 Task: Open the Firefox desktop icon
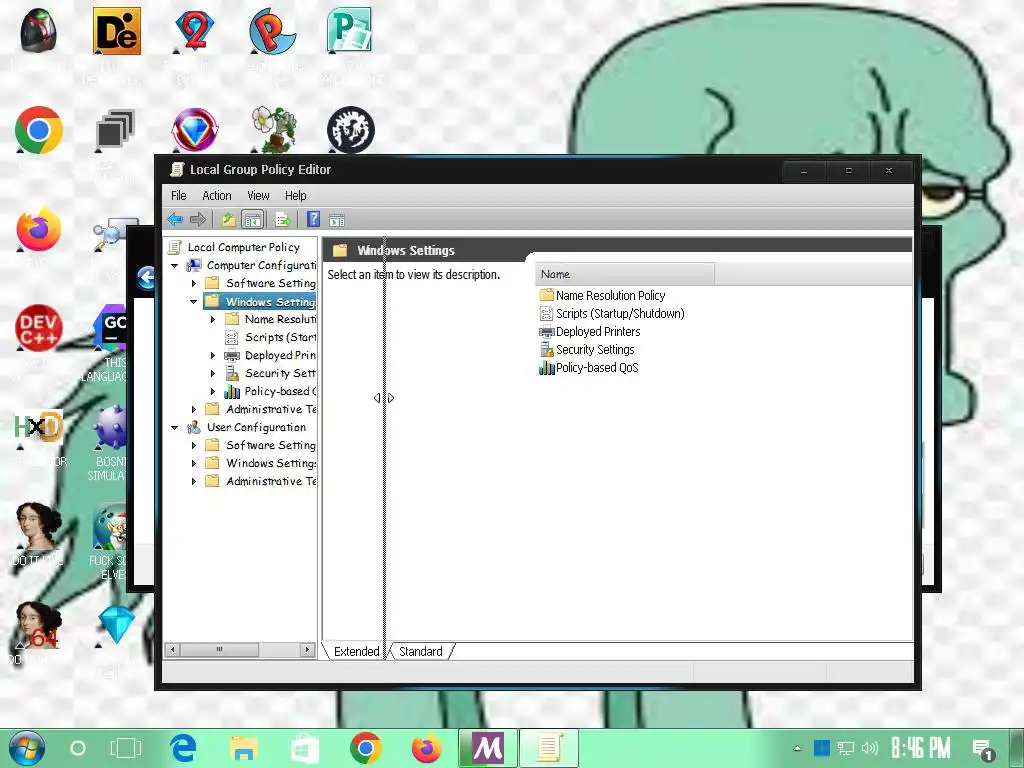[x=39, y=229]
